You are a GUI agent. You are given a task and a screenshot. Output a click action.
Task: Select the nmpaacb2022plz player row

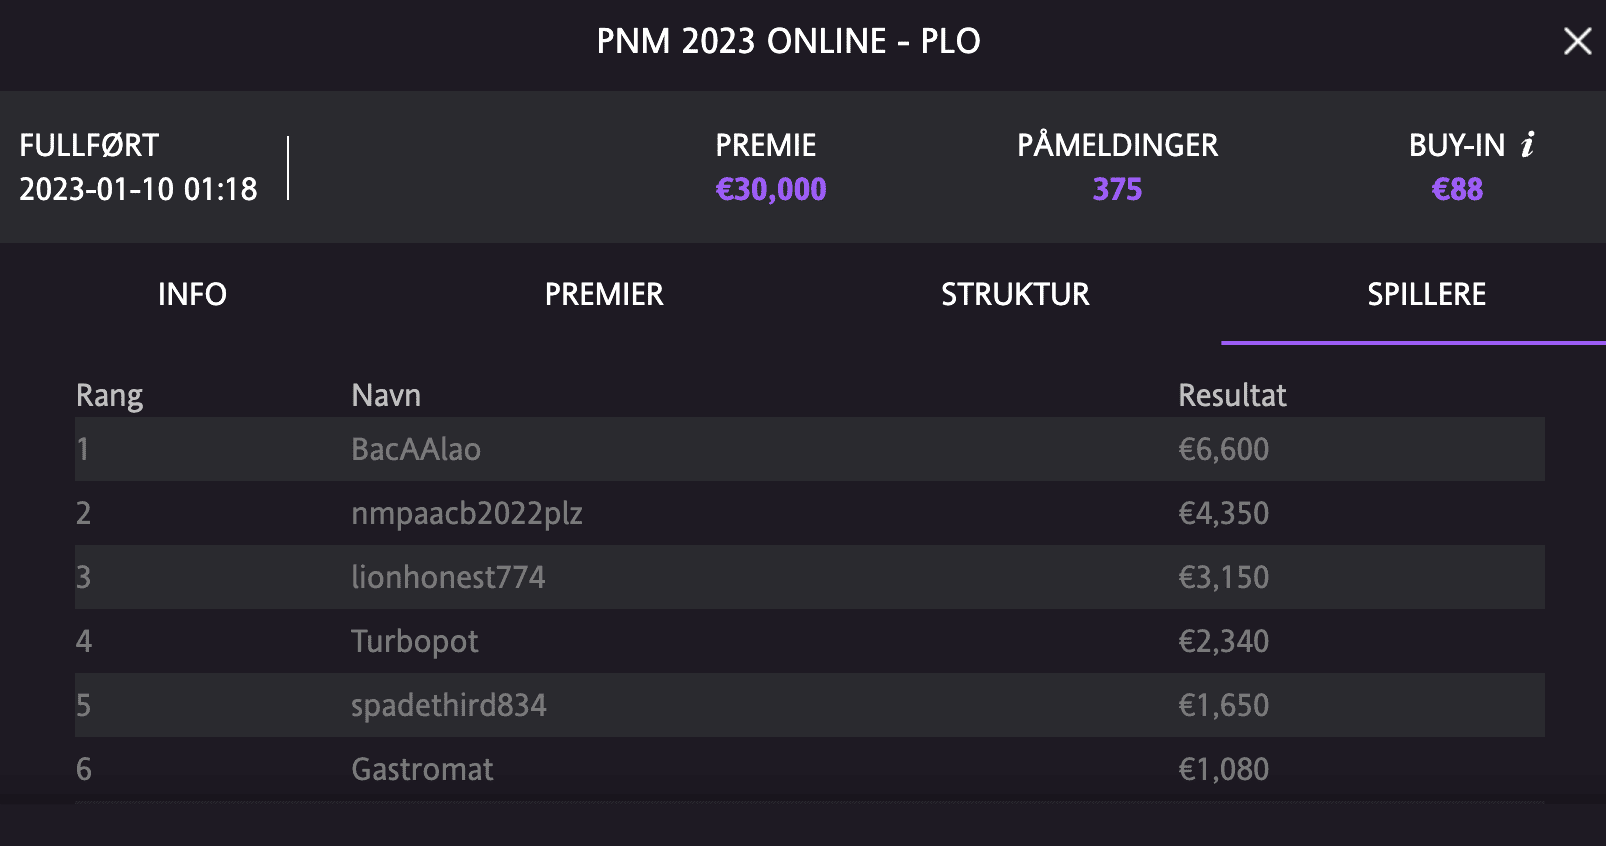(x=809, y=513)
